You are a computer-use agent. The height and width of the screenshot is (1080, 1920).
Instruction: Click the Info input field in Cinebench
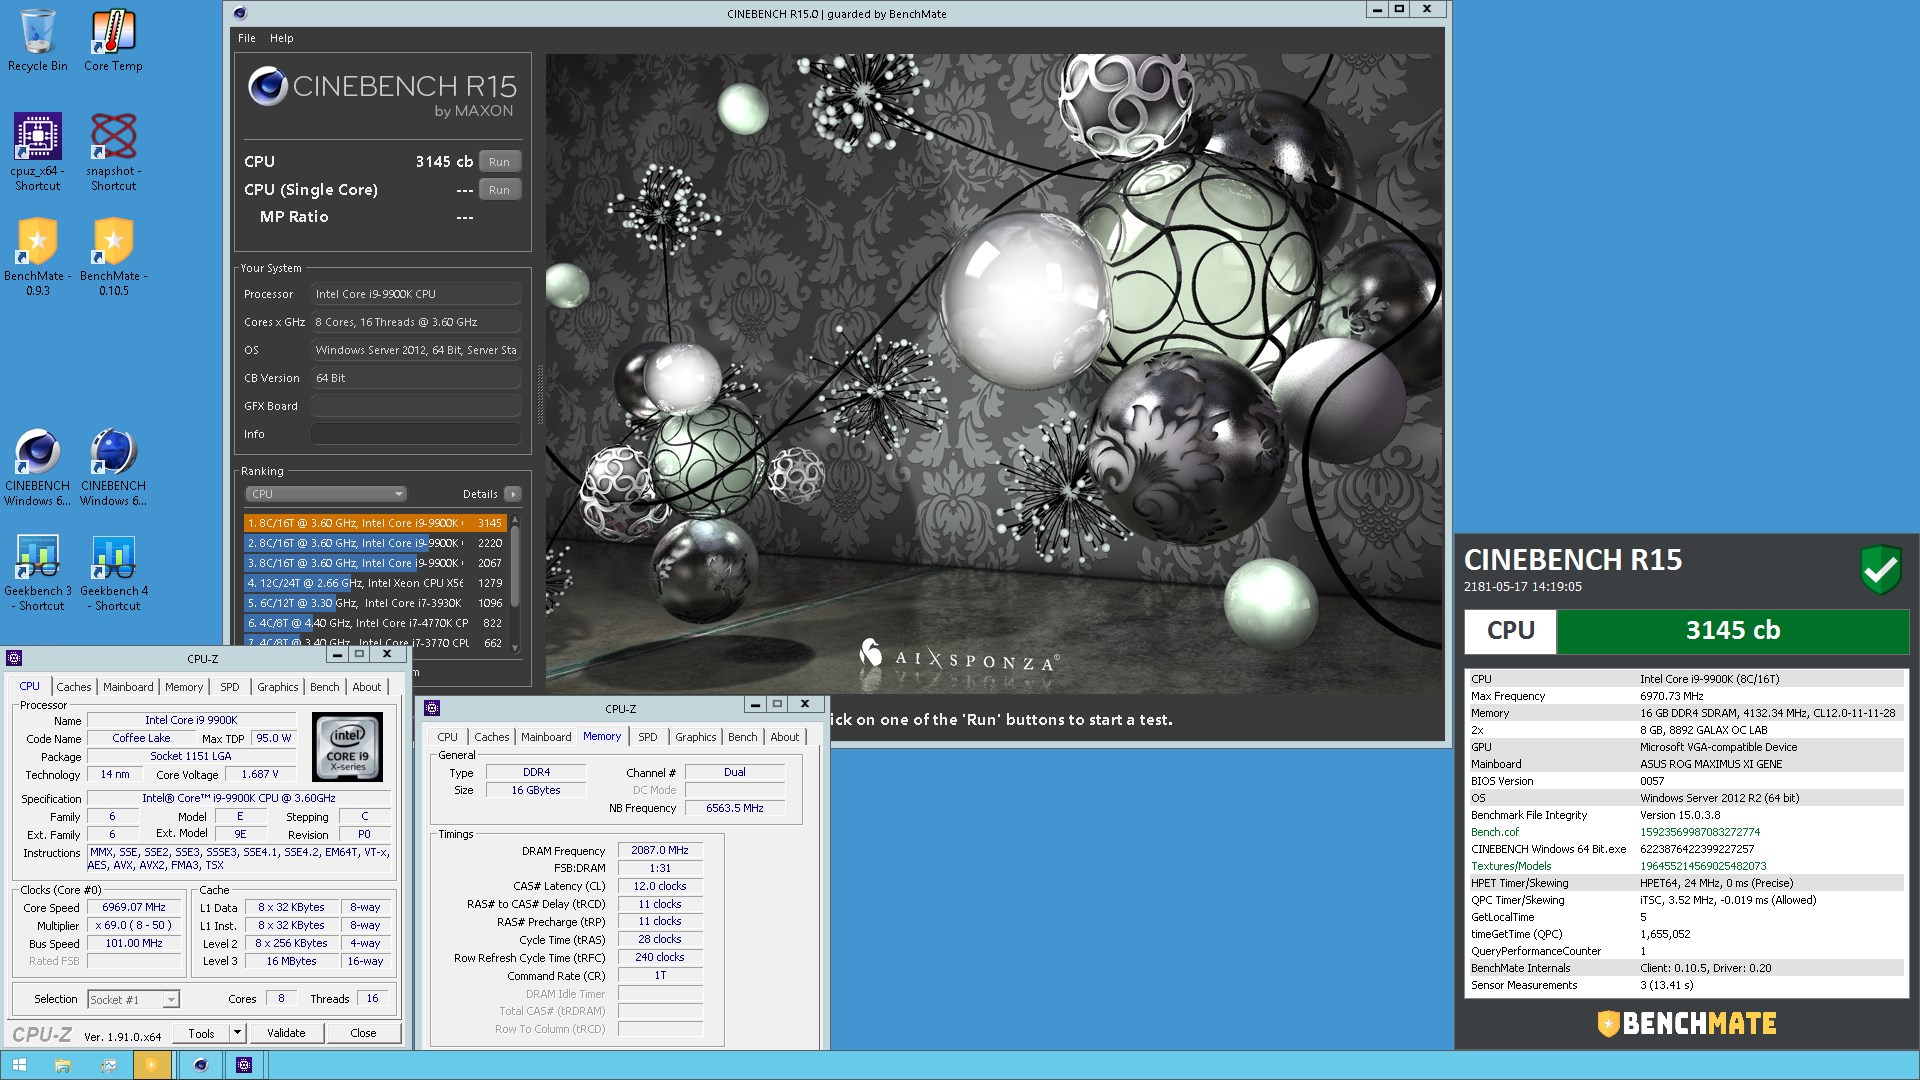pyautogui.click(x=415, y=434)
